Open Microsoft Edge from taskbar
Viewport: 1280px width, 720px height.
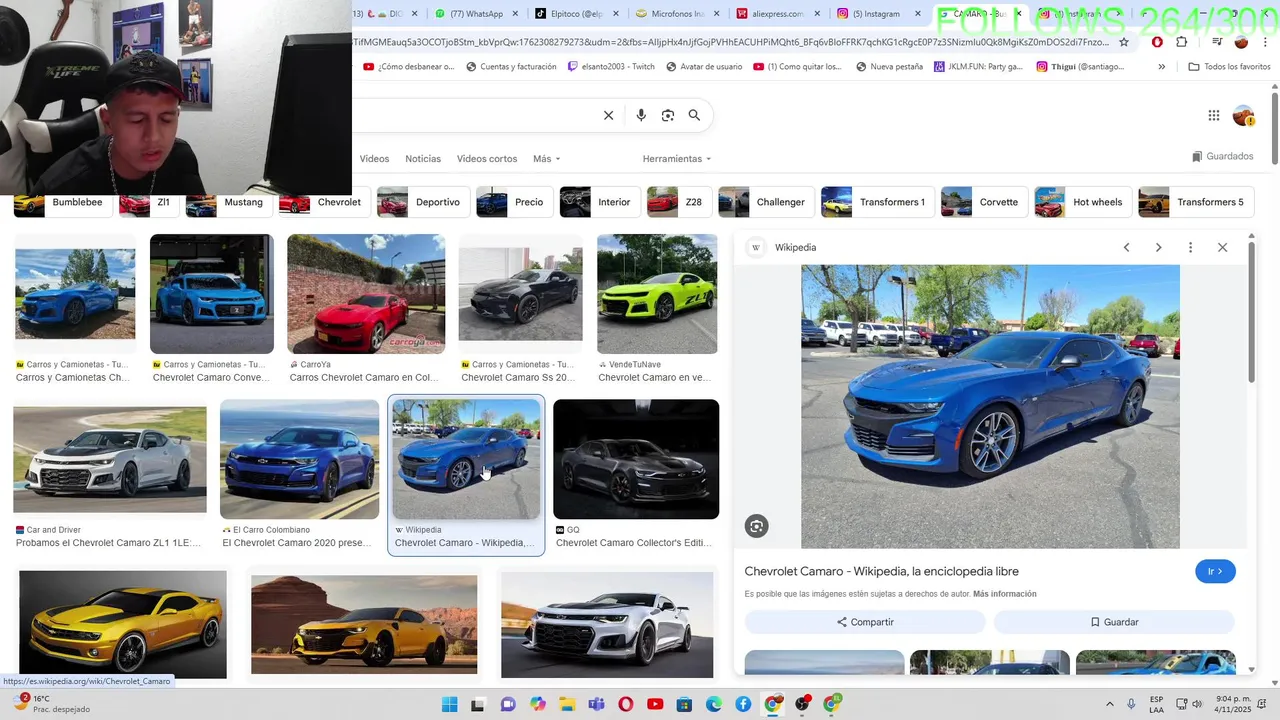click(714, 704)
